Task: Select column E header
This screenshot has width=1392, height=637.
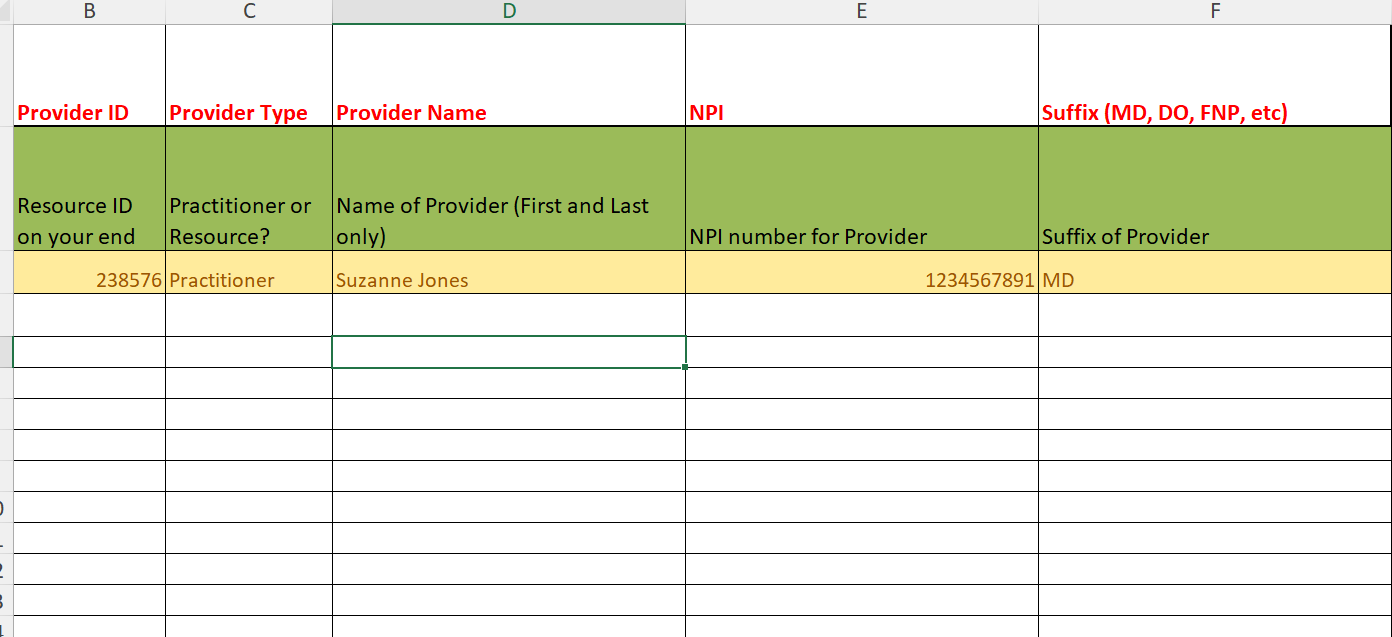Action: click(x=861, y=11)
